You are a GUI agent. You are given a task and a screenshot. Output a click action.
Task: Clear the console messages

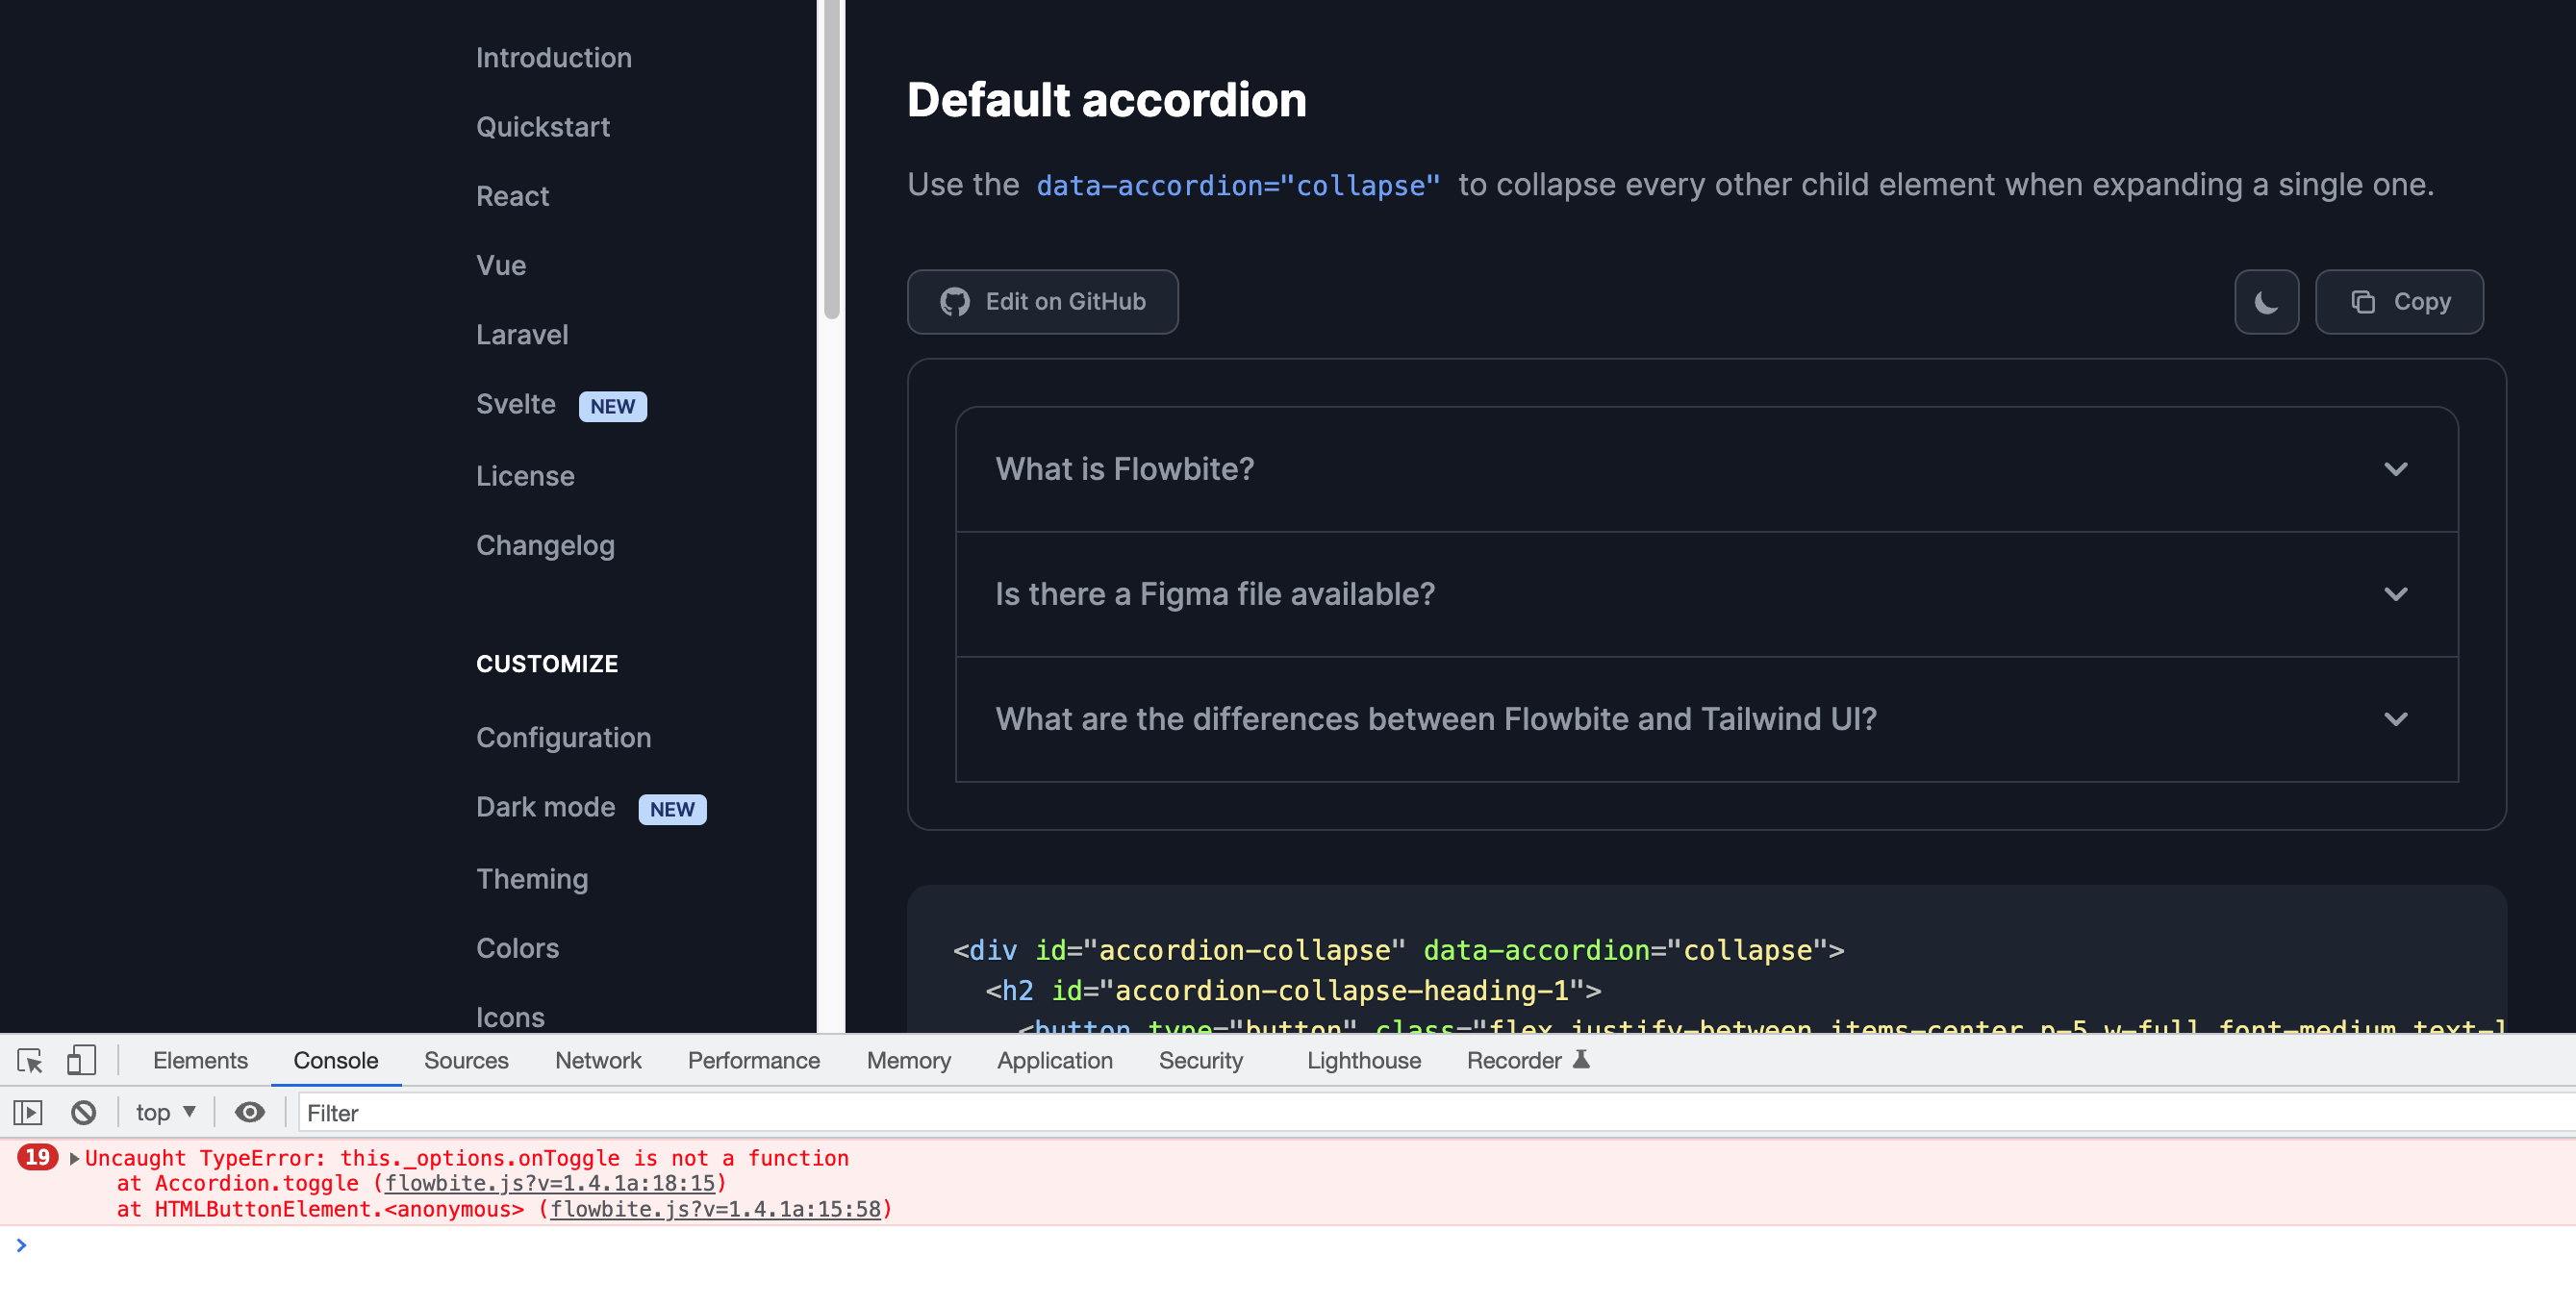pos(83,1112)
